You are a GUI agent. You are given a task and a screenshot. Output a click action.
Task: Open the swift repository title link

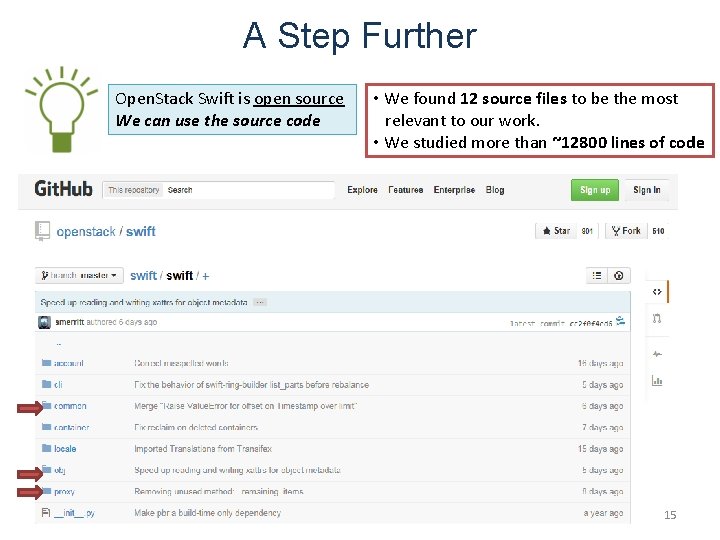click(x=141, y=231)
